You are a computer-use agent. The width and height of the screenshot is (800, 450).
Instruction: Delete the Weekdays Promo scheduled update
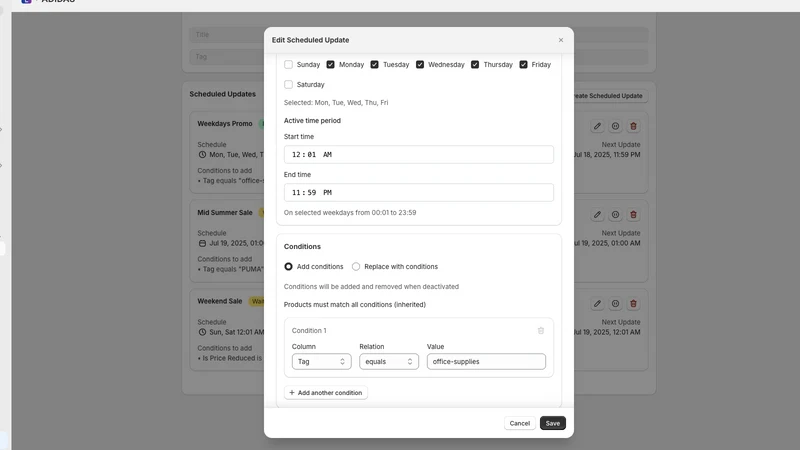[x=633, y=126]
